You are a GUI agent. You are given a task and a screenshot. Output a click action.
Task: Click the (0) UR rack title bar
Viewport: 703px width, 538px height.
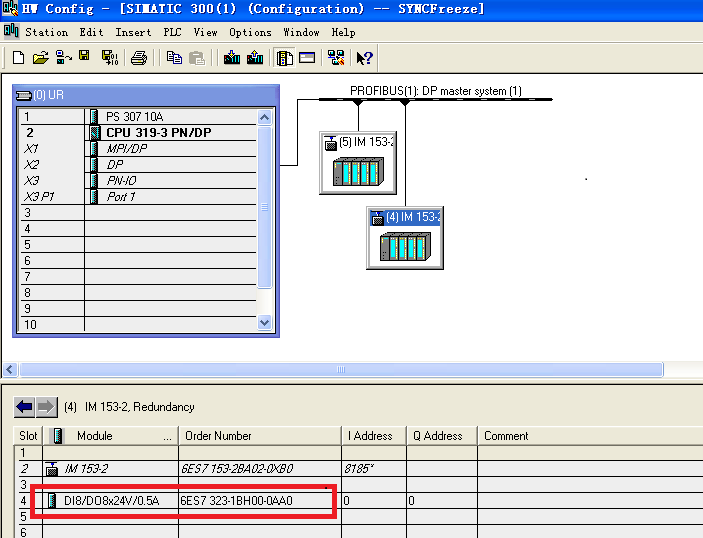pos(146,95)
